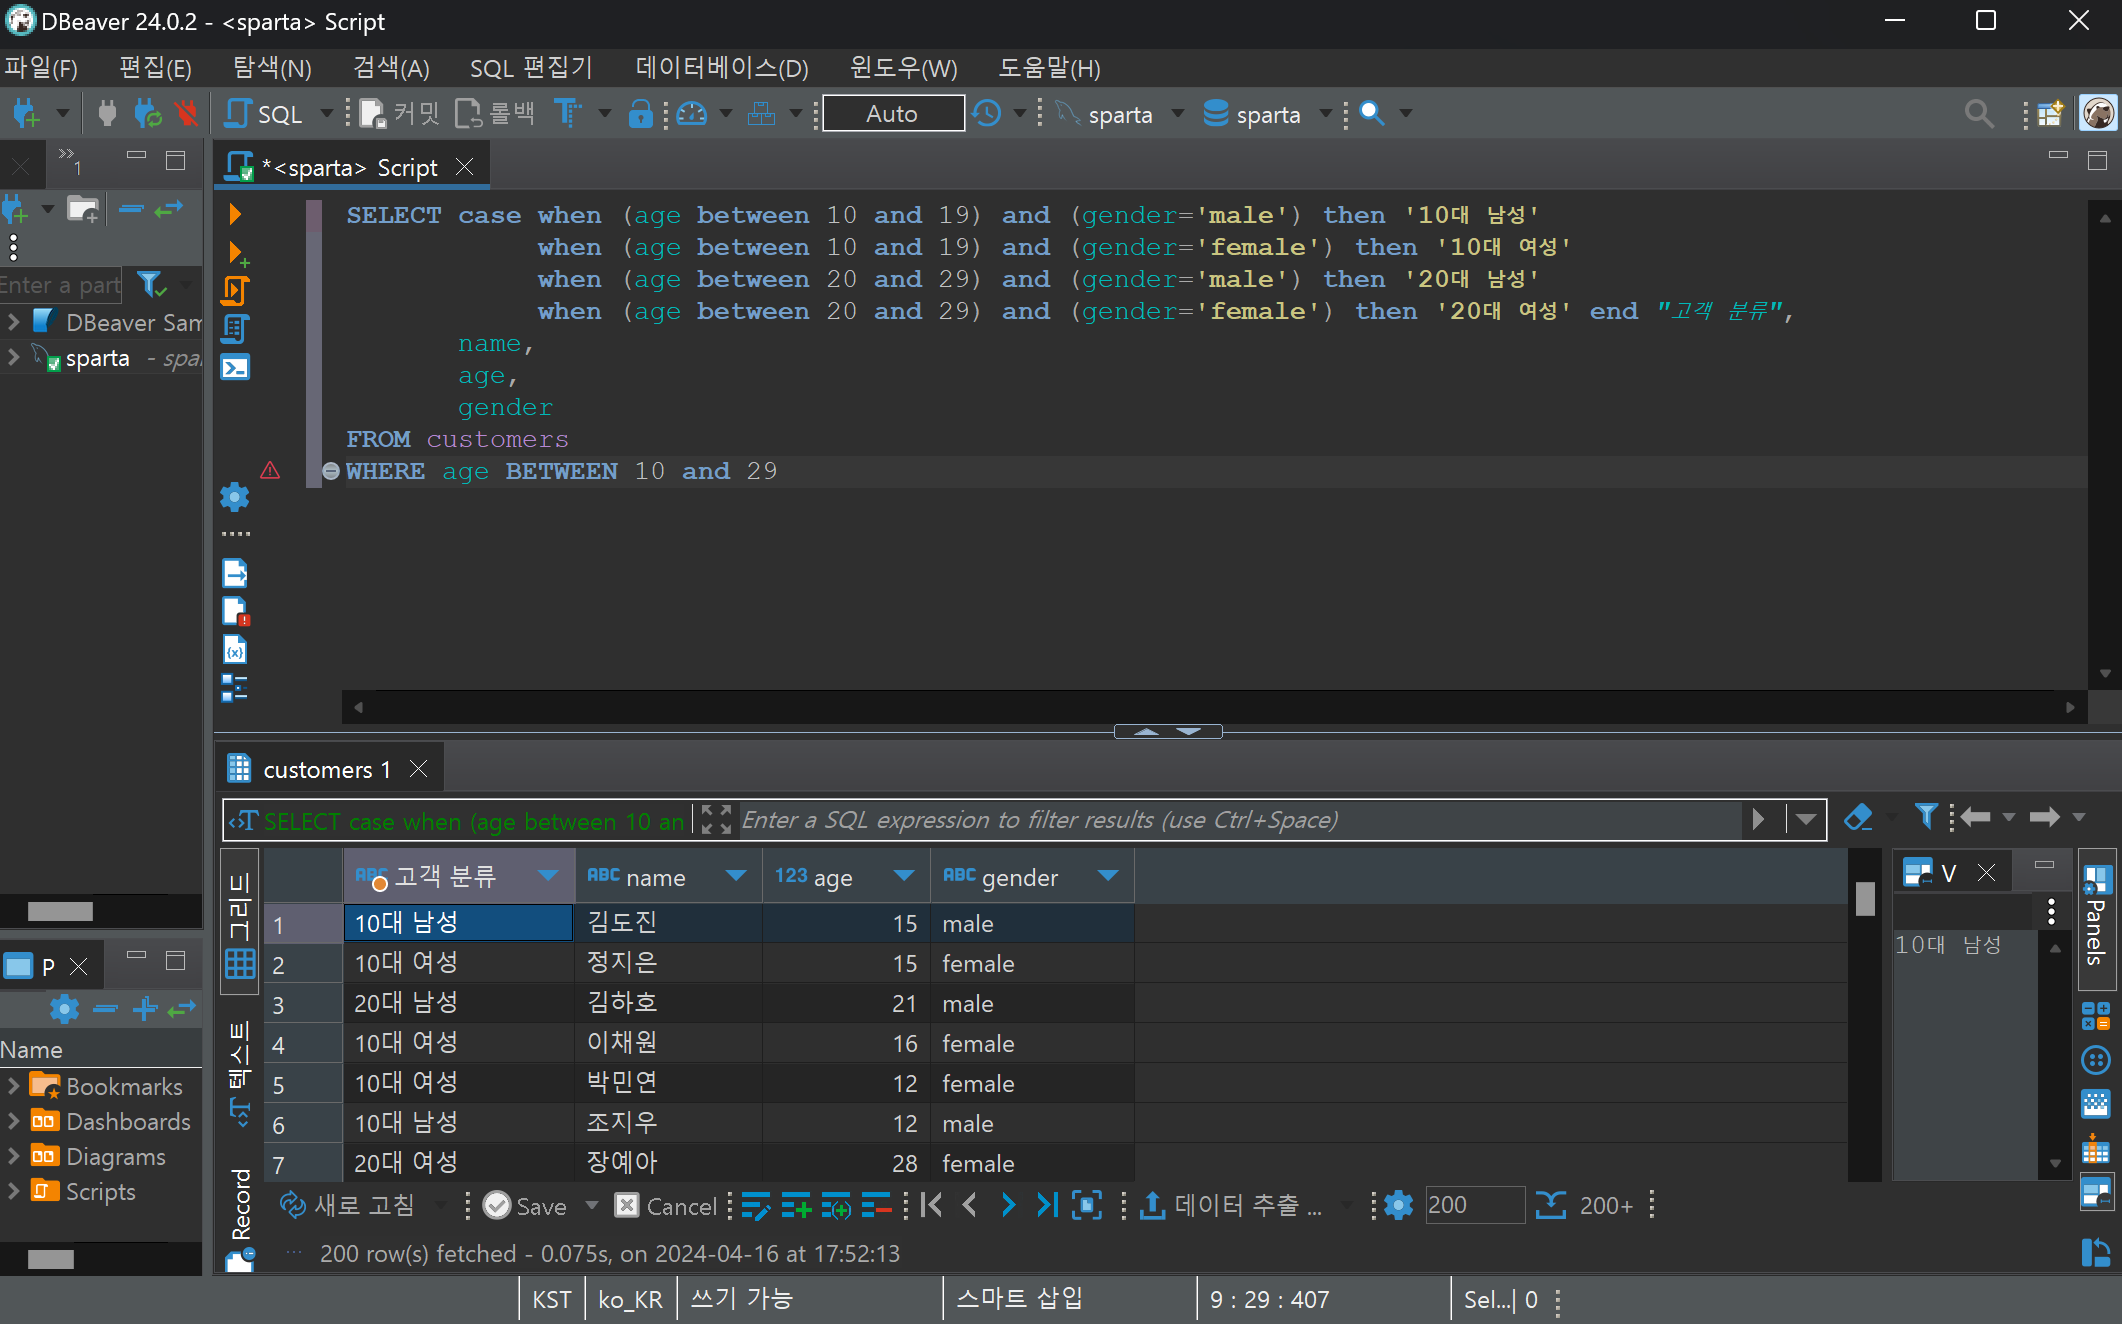The width and height of the screenshot is (2122, 1324).
Task: Go to last page of results icon
Action: (1047, 1206)
